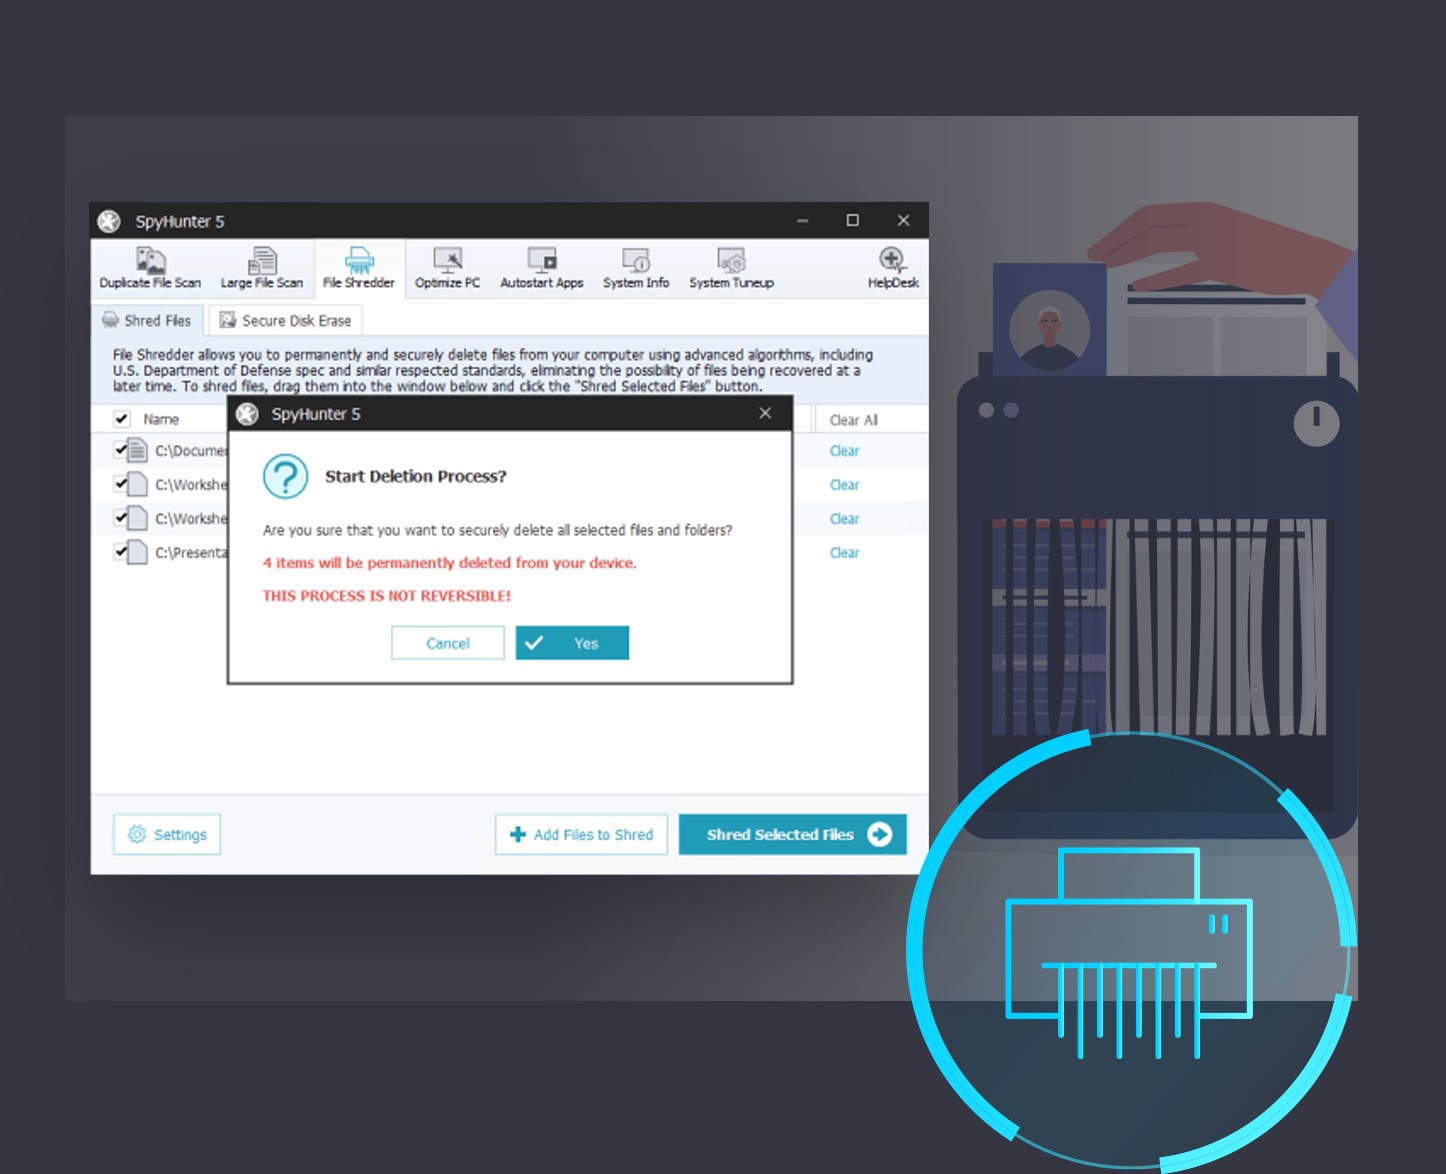Screen dimensions: 1446x1174
Task: Open the File Shredder tool
Action: pos(358,266)
